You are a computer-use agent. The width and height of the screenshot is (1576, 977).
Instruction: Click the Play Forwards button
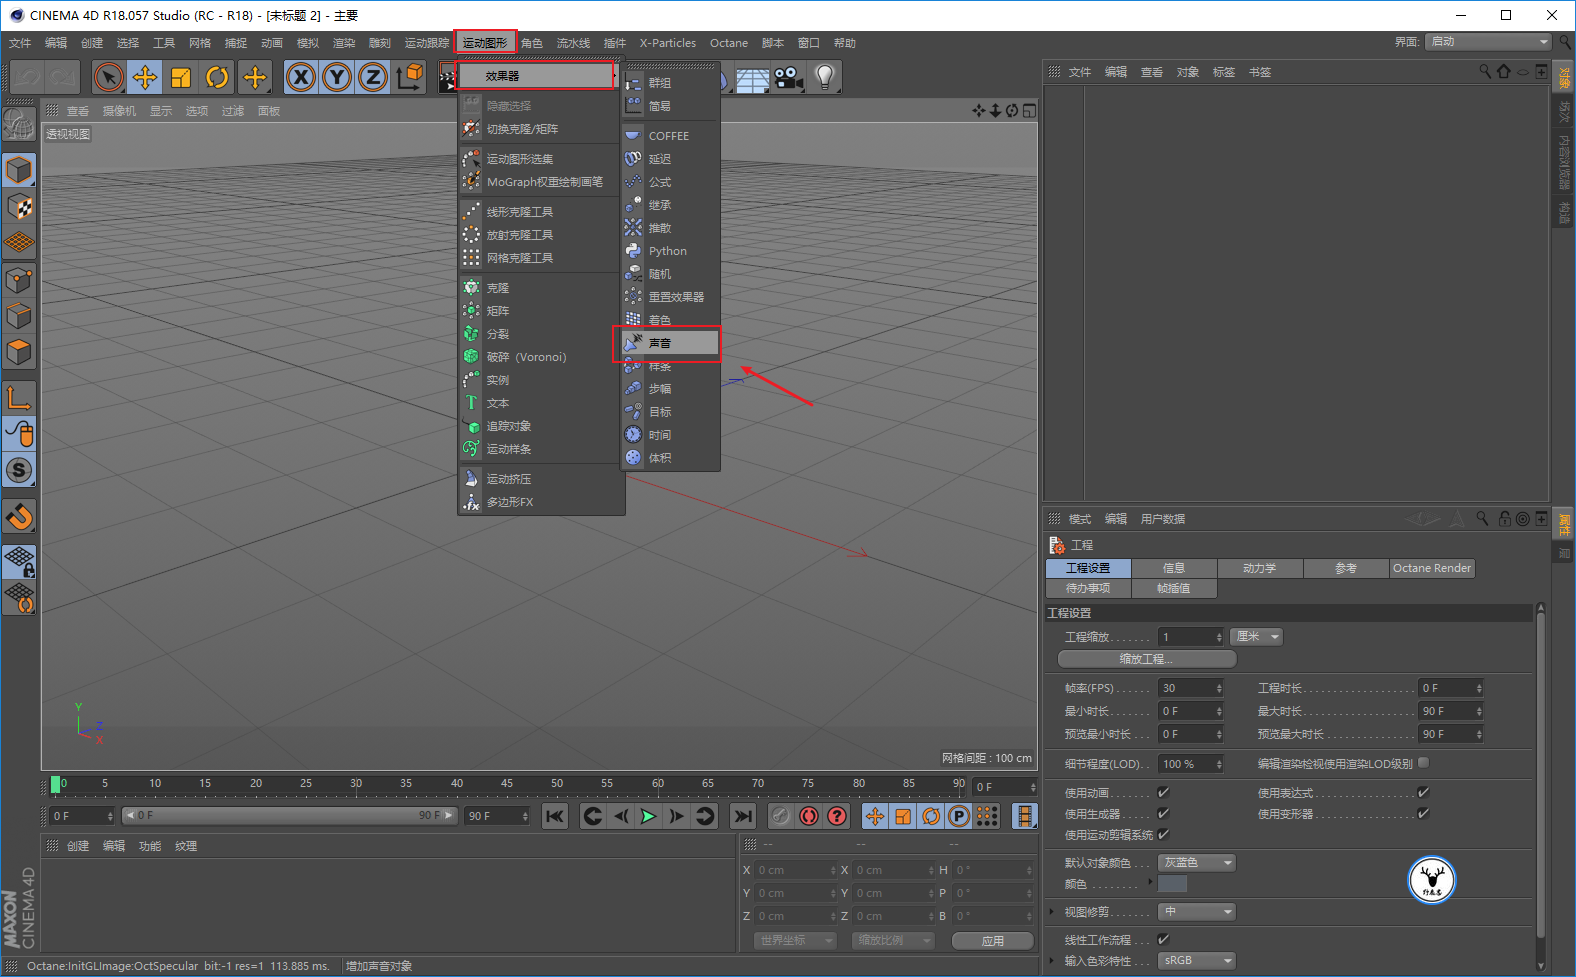[x=648, y=816]
